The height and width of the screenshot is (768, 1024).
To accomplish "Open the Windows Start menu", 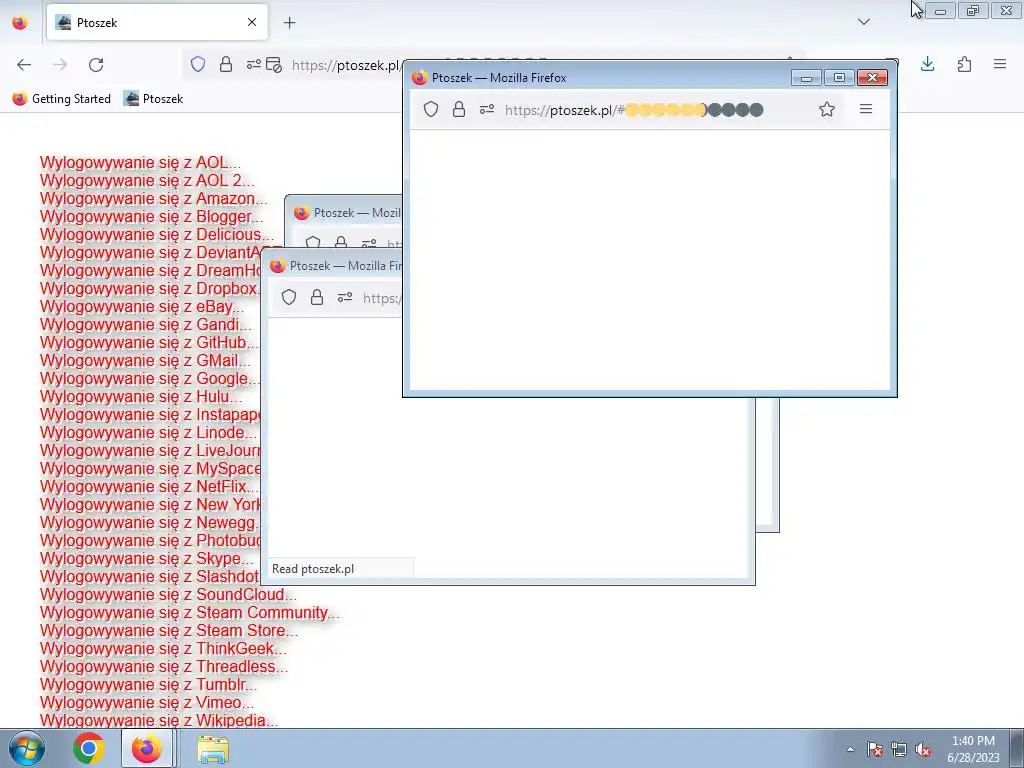I will [x=25, y=748].
